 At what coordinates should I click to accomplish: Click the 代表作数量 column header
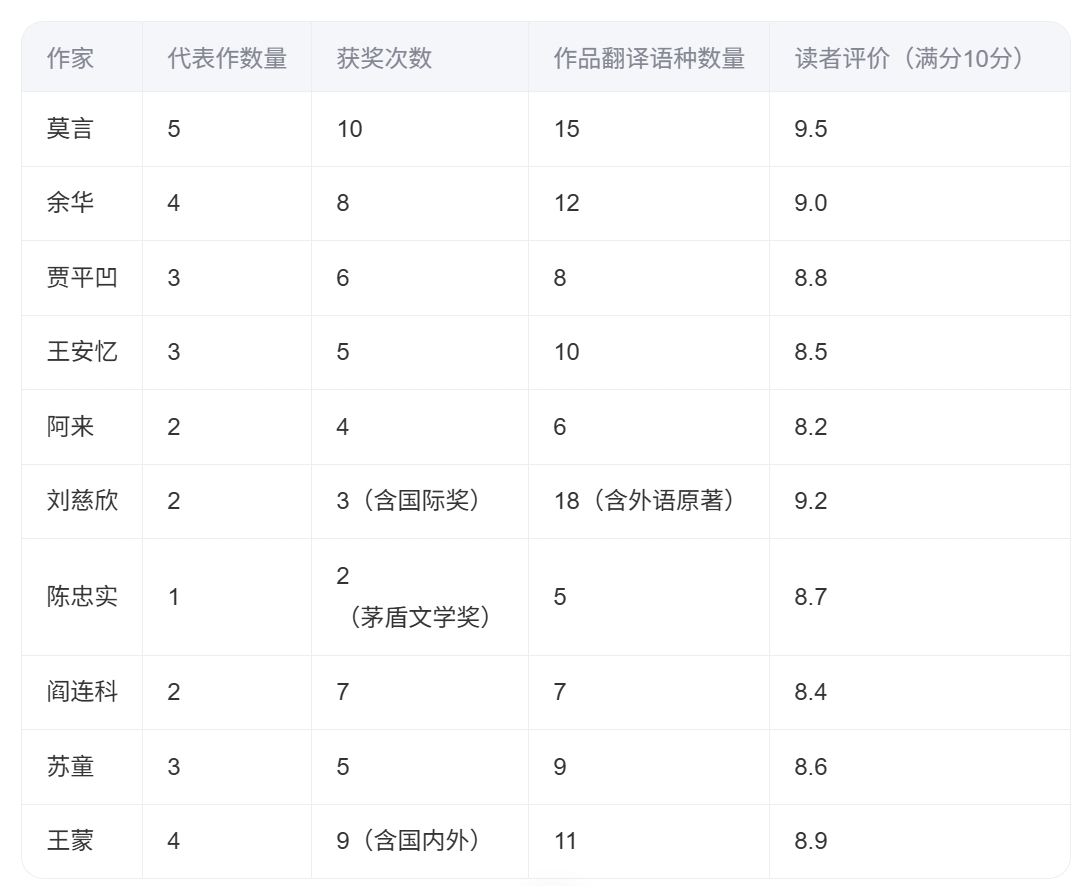[x=227, y=58]
